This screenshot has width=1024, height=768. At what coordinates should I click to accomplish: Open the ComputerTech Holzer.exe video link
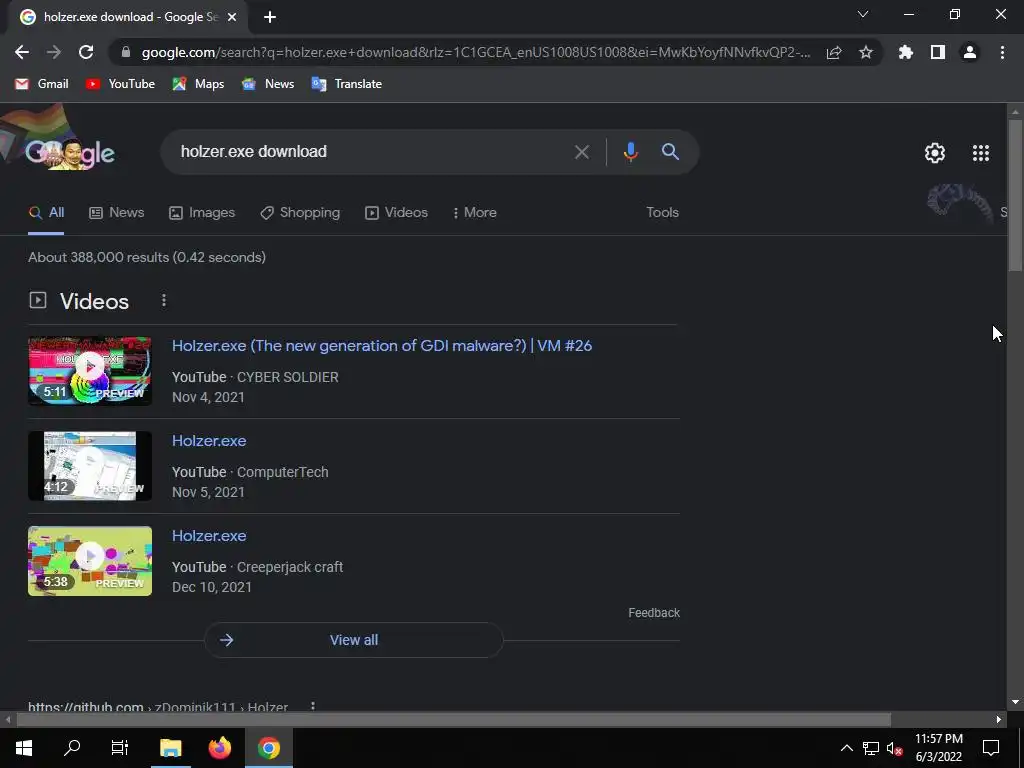(209, 441)
